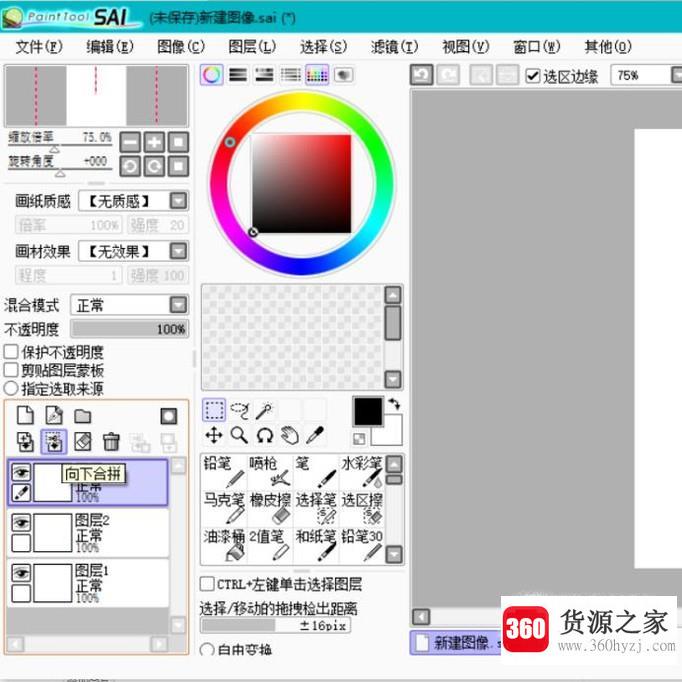Create a new normal layer

(25, 415)
